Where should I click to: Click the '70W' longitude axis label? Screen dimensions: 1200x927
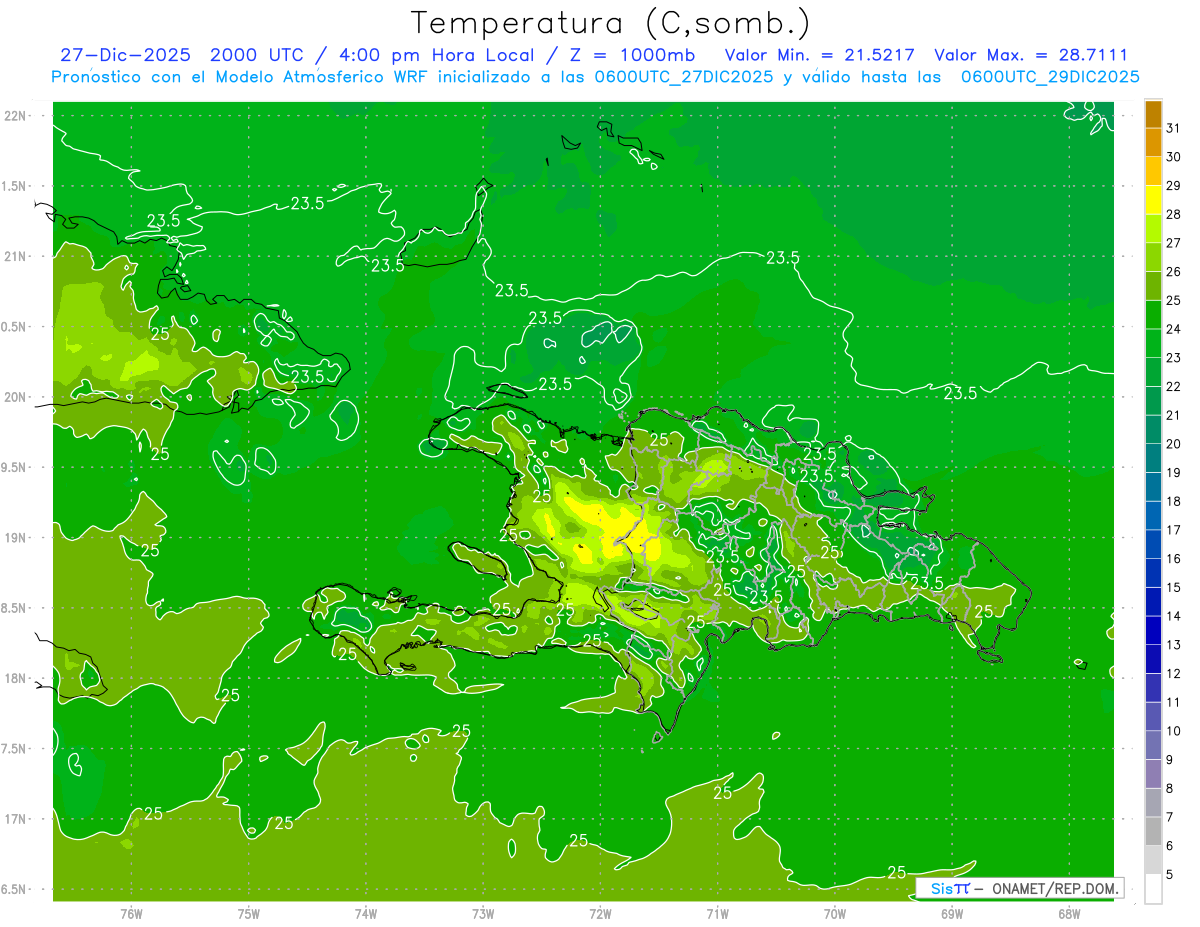point(834,913)
